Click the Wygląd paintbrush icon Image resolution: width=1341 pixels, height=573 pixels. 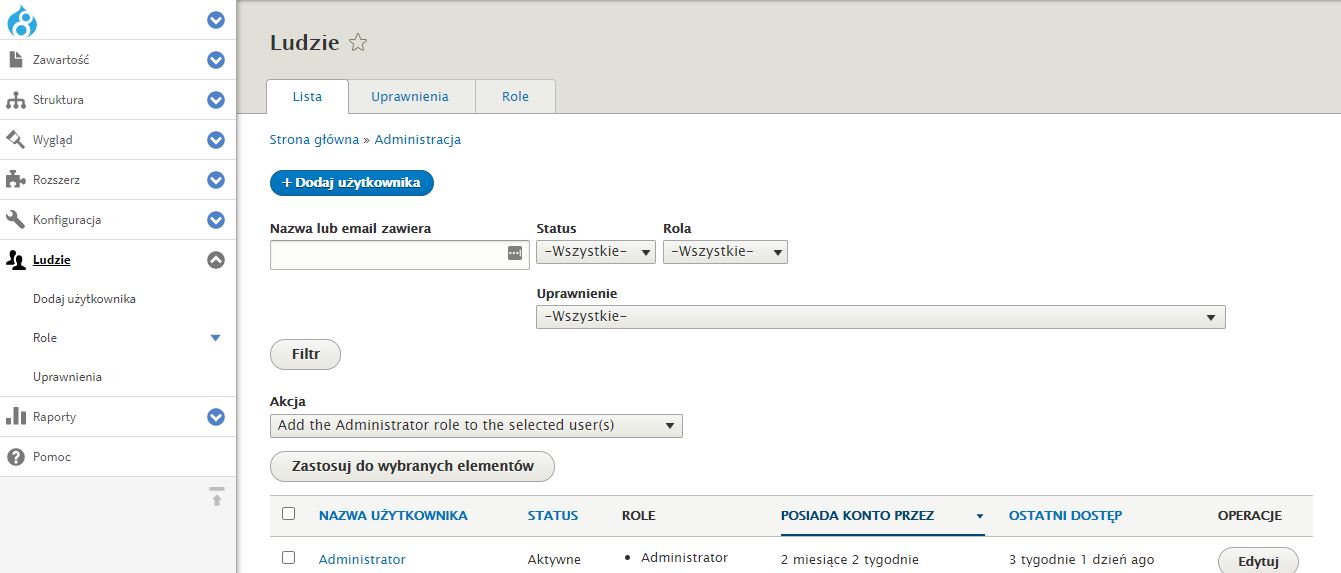[15, 140]
